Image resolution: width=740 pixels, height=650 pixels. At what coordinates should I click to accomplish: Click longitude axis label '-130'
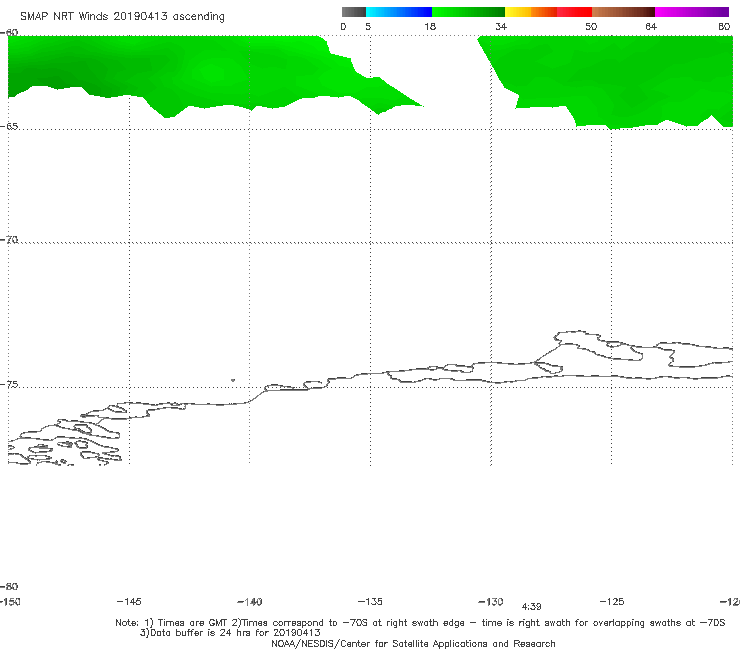491,601
